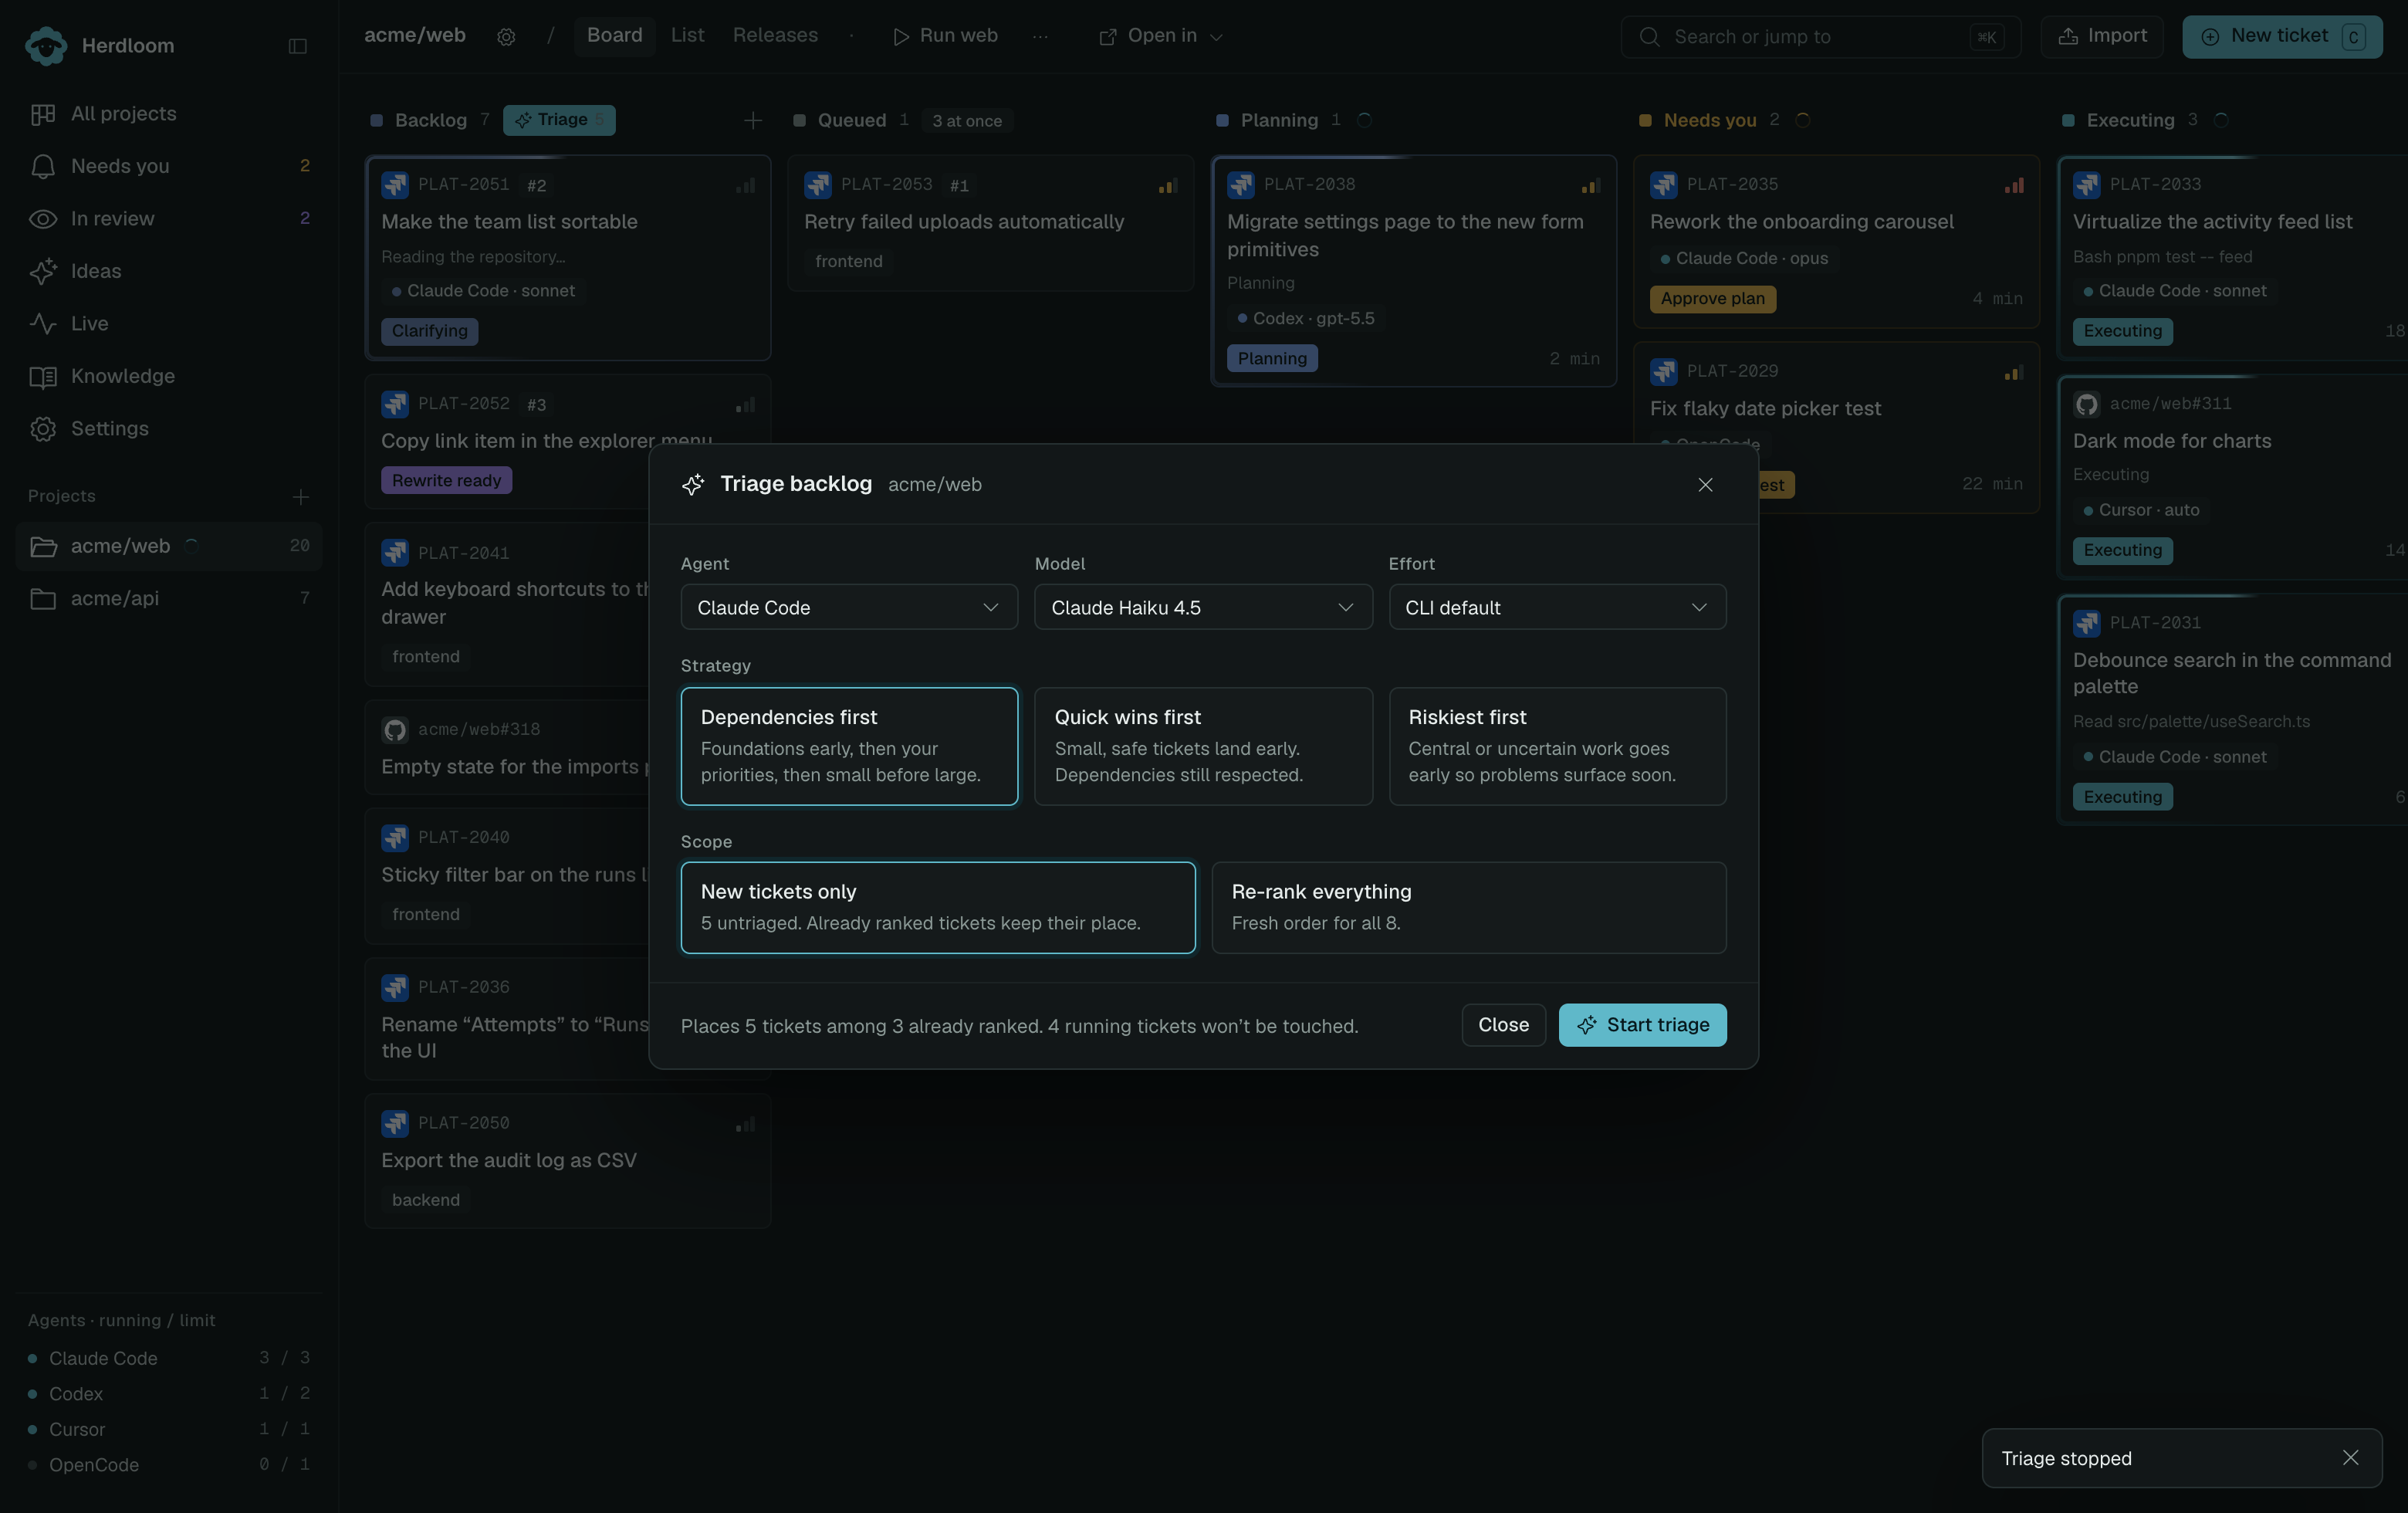
Task: Close the Triage backlog dialog
Action: click(x=1705, y=485)
